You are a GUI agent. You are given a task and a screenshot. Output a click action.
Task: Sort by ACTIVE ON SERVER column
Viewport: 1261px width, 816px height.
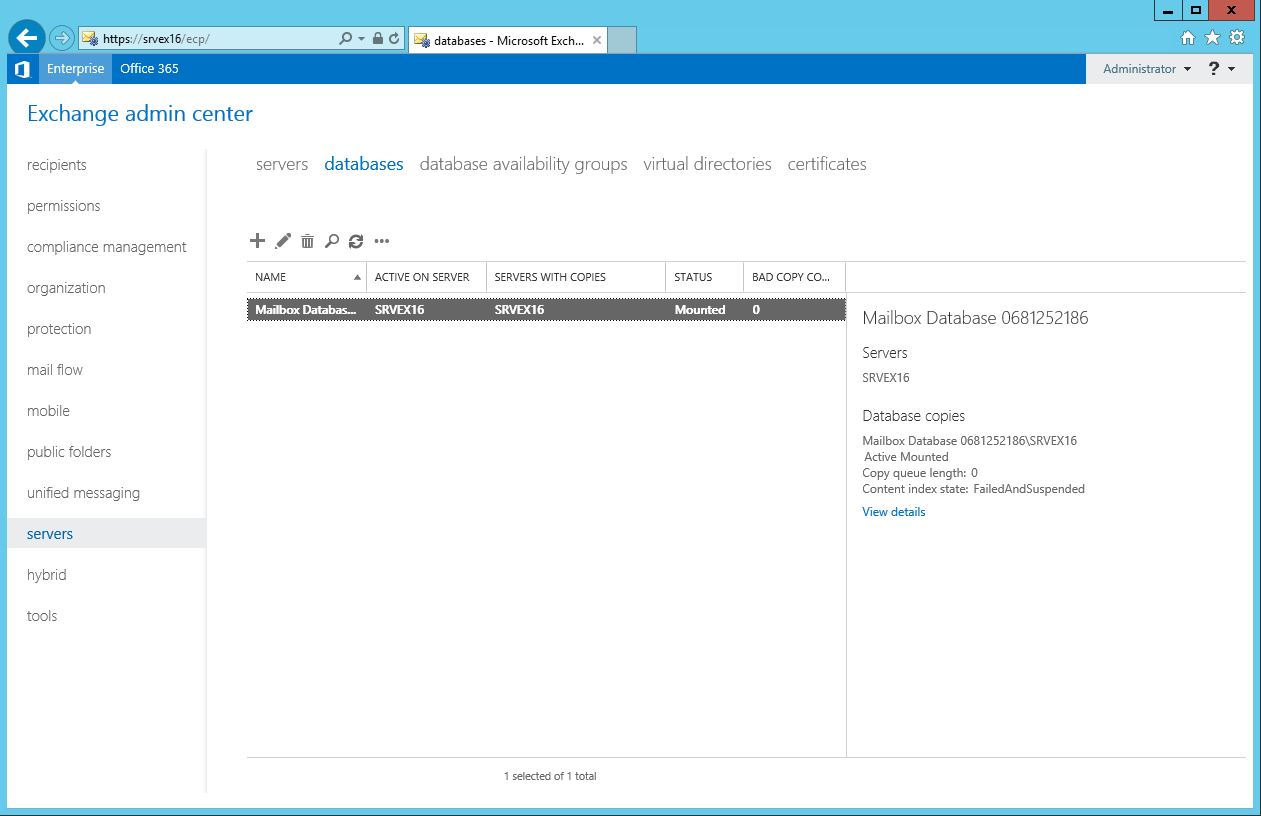(426, 277)
